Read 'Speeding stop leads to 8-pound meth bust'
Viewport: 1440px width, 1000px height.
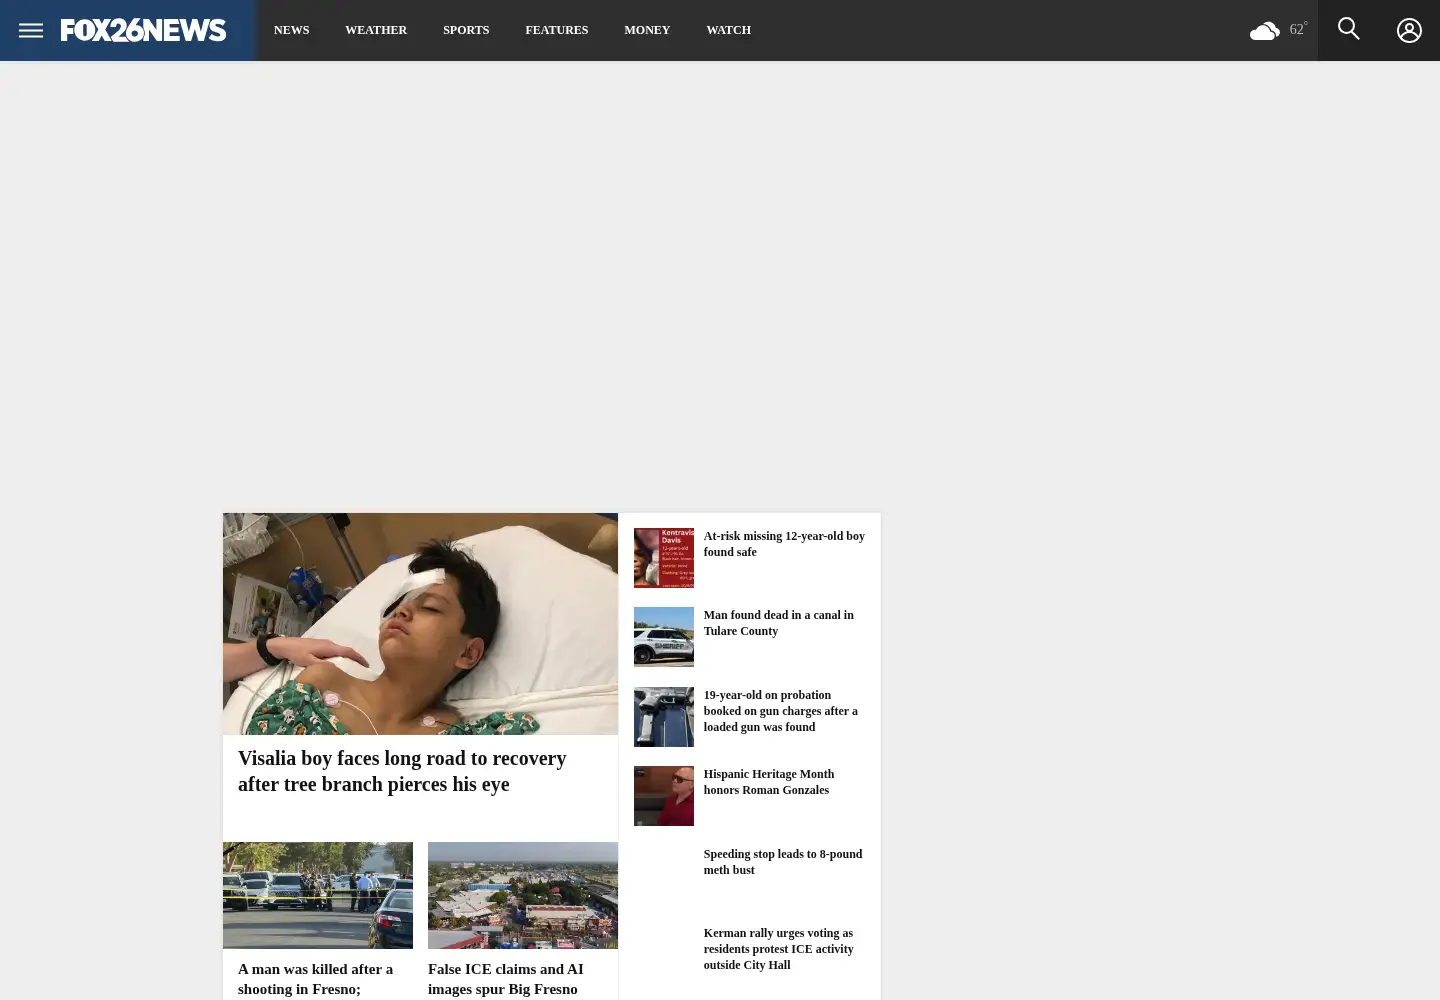(783, 862)
